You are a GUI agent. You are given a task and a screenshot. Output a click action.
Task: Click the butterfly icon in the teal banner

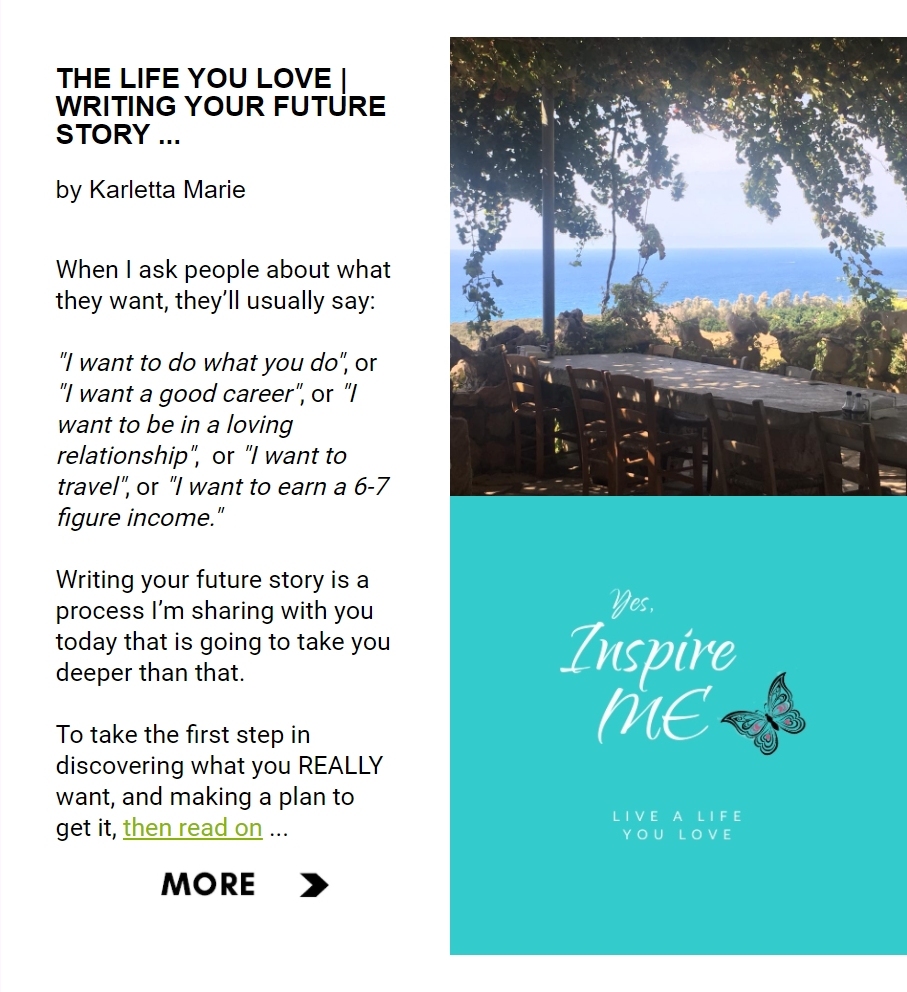(x=763, y=714)
